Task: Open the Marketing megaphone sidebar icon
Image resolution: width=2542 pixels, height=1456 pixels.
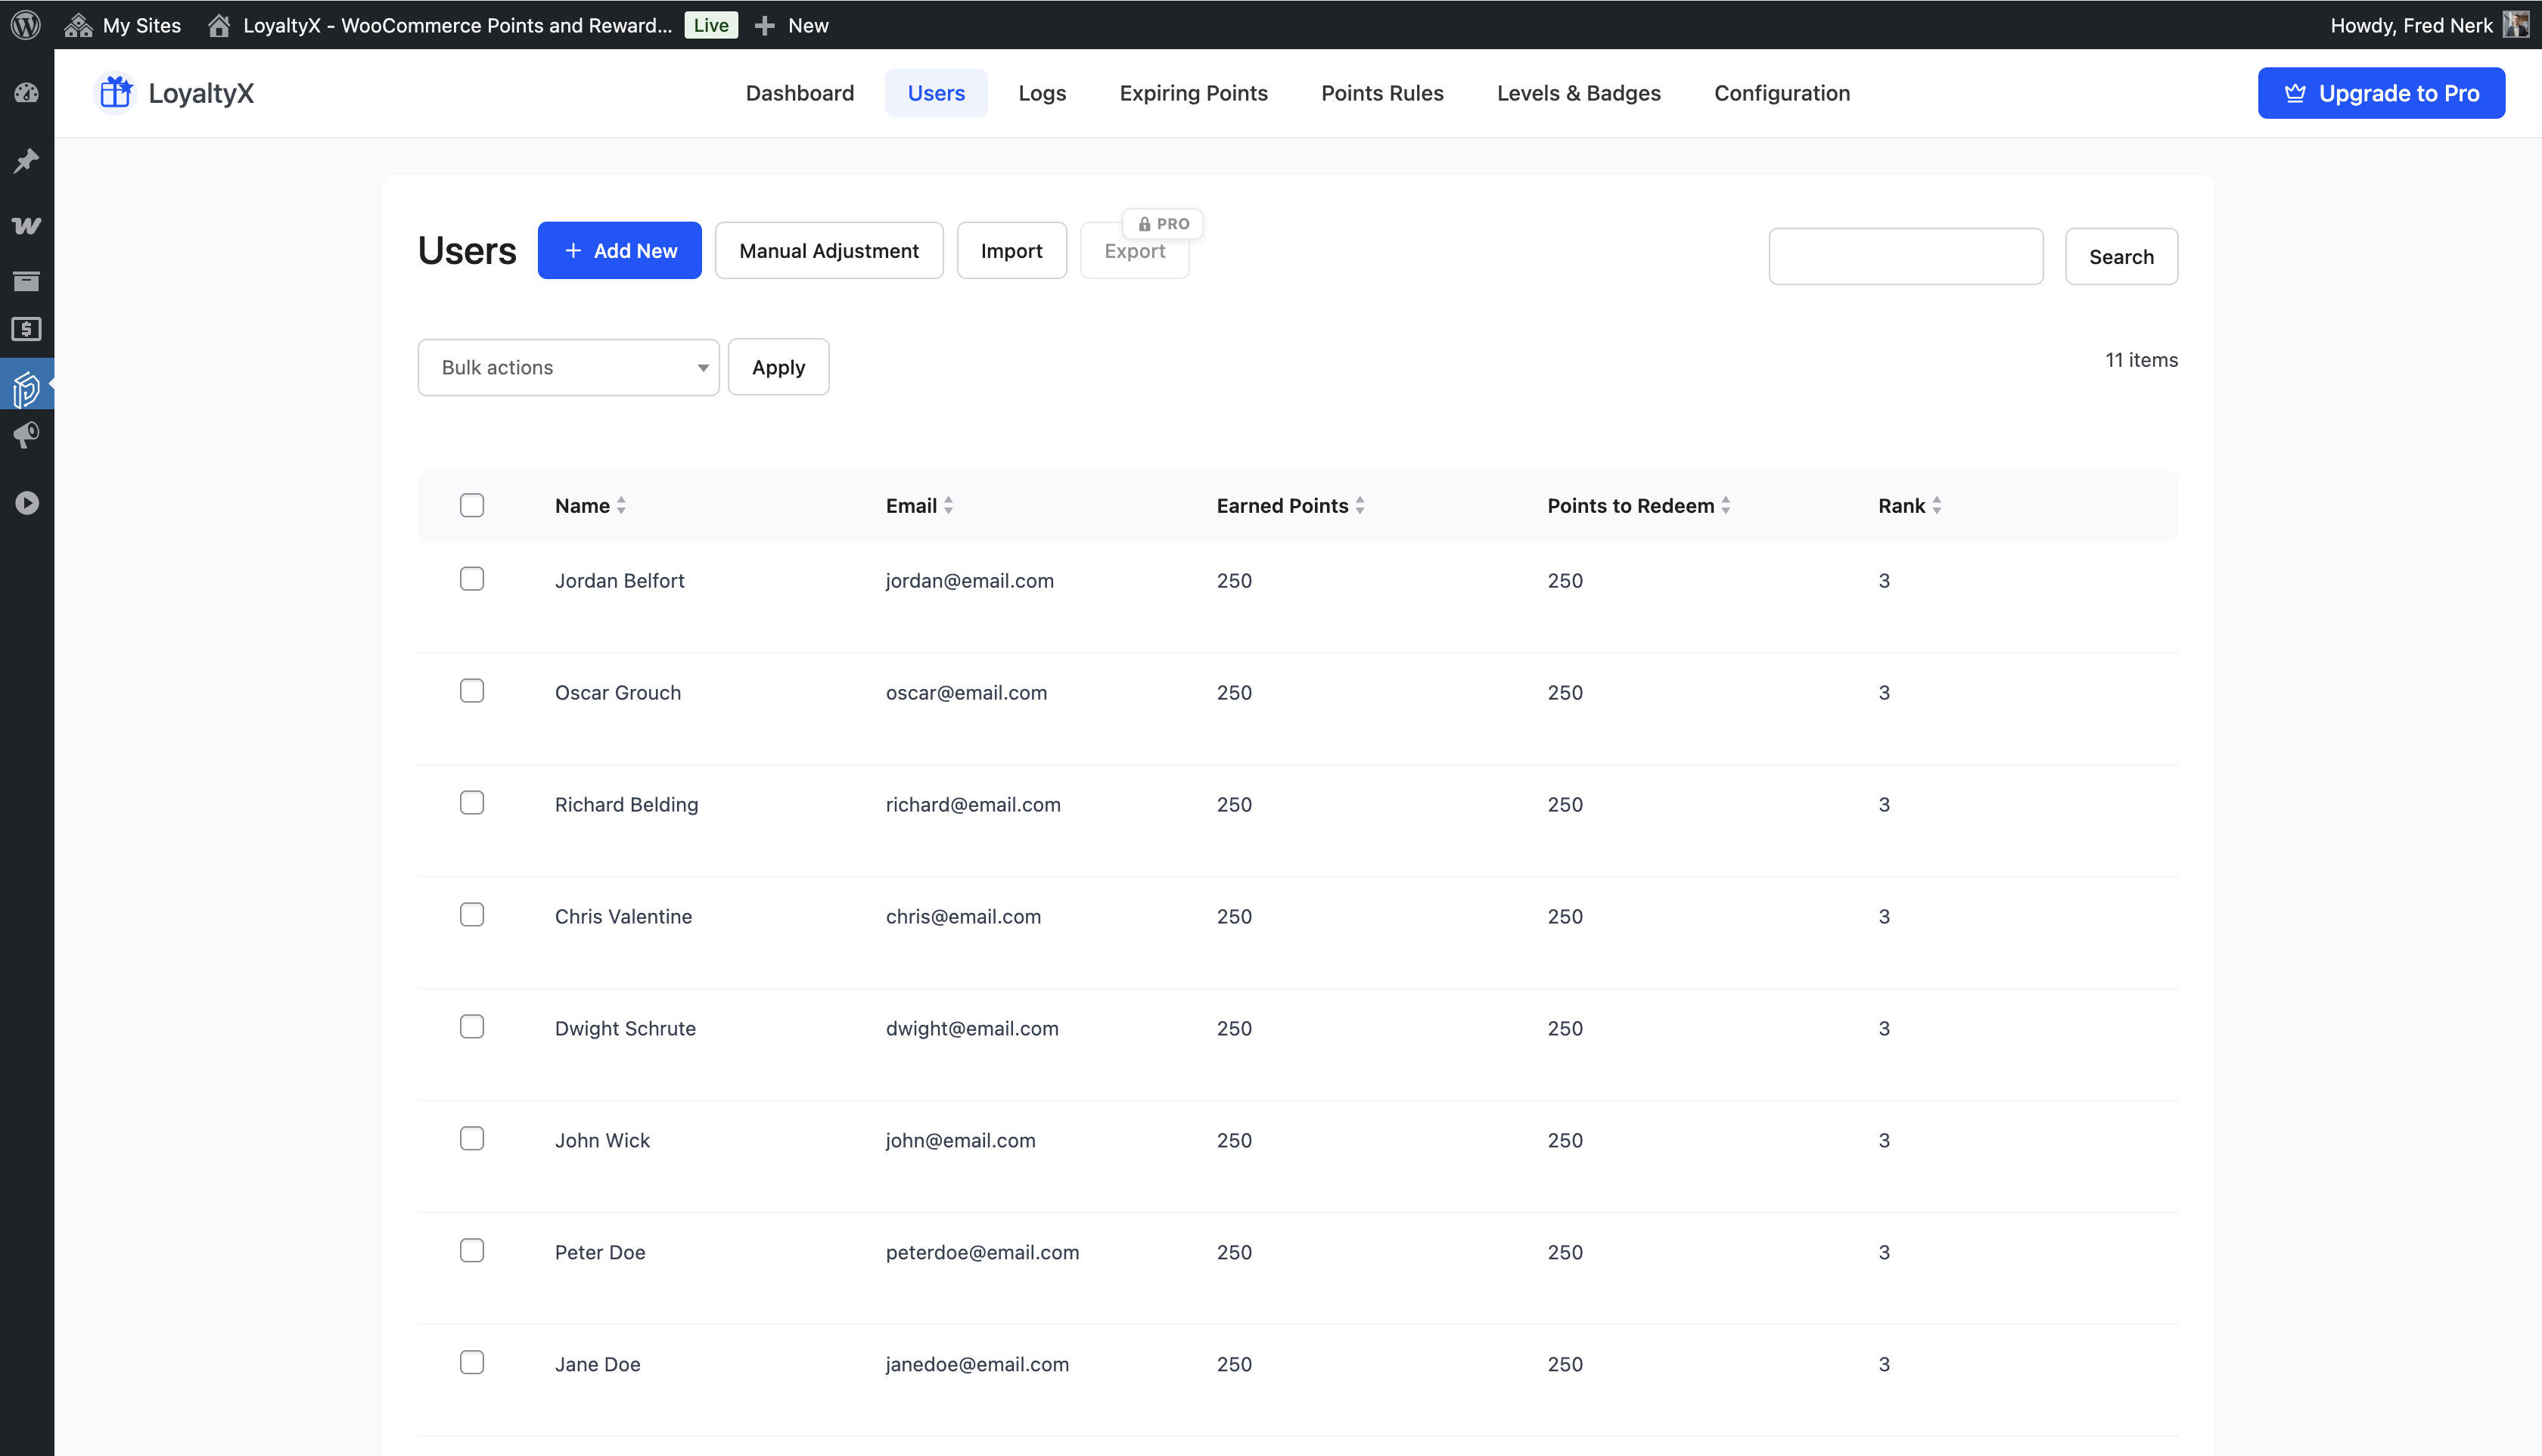Action: [x=27, y=435]
